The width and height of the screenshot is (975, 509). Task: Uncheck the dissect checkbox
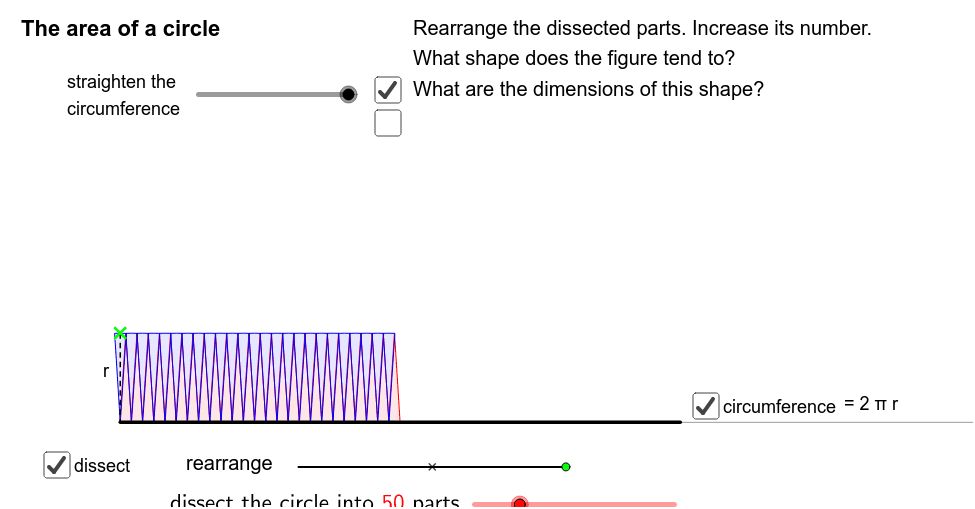coord(57,465)
